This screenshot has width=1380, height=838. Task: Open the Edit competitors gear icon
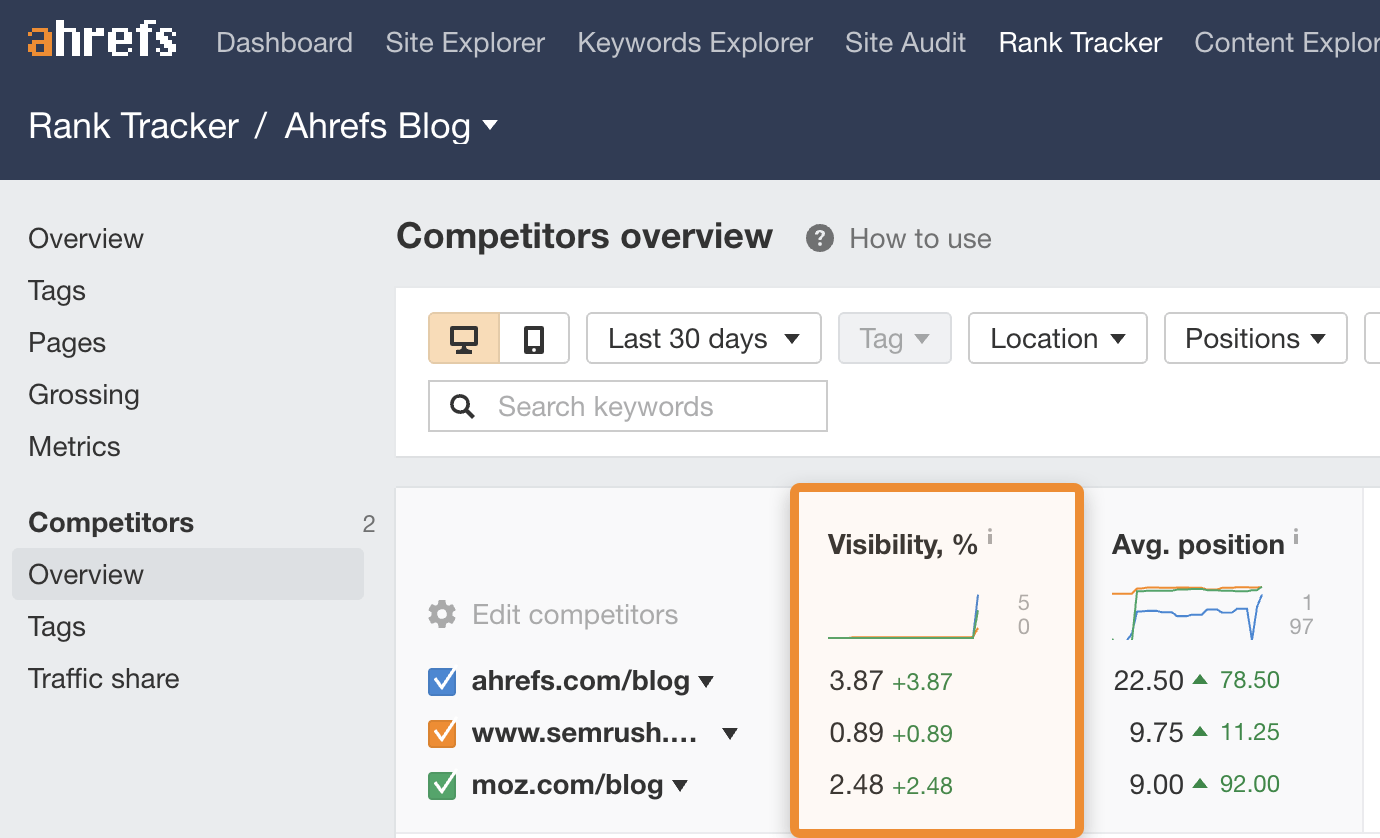pos(441,616)
